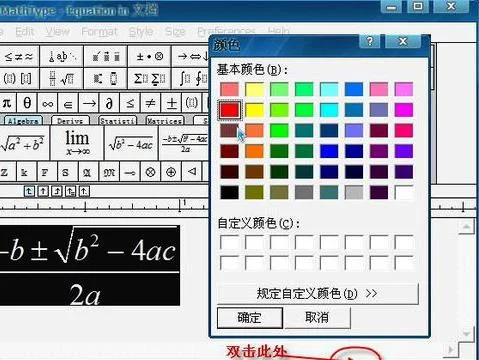Open the fraction and radical templates palette
Viewport: 479px width, 360px height.
(62, 79)
